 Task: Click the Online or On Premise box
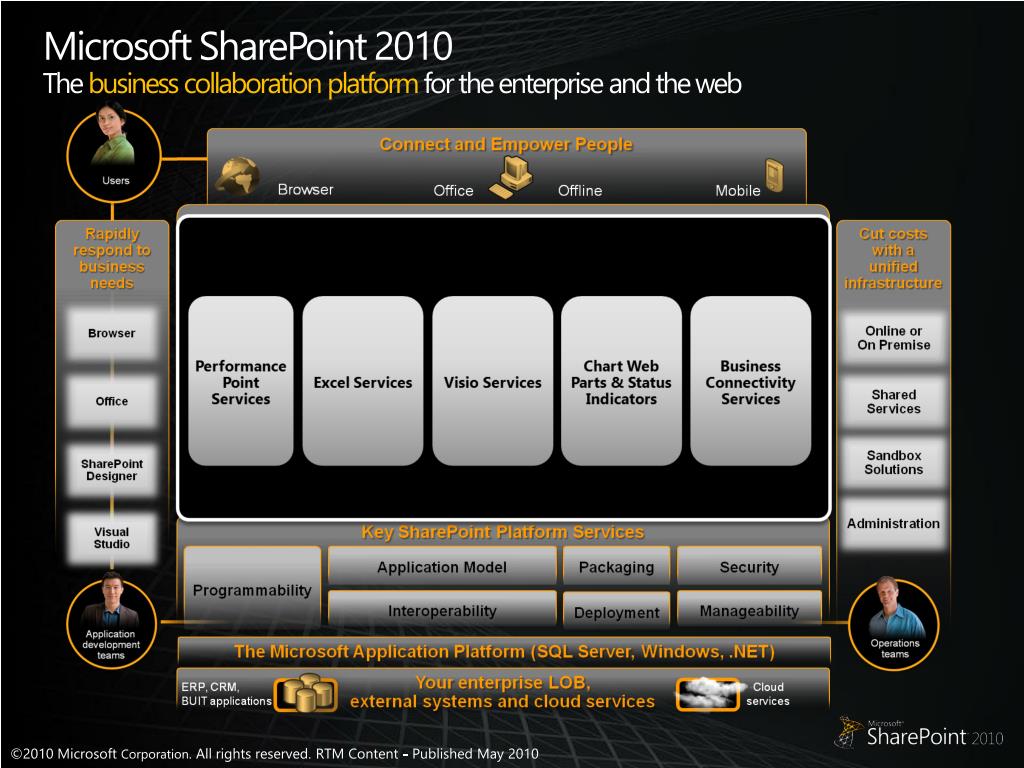click(893, 338)
